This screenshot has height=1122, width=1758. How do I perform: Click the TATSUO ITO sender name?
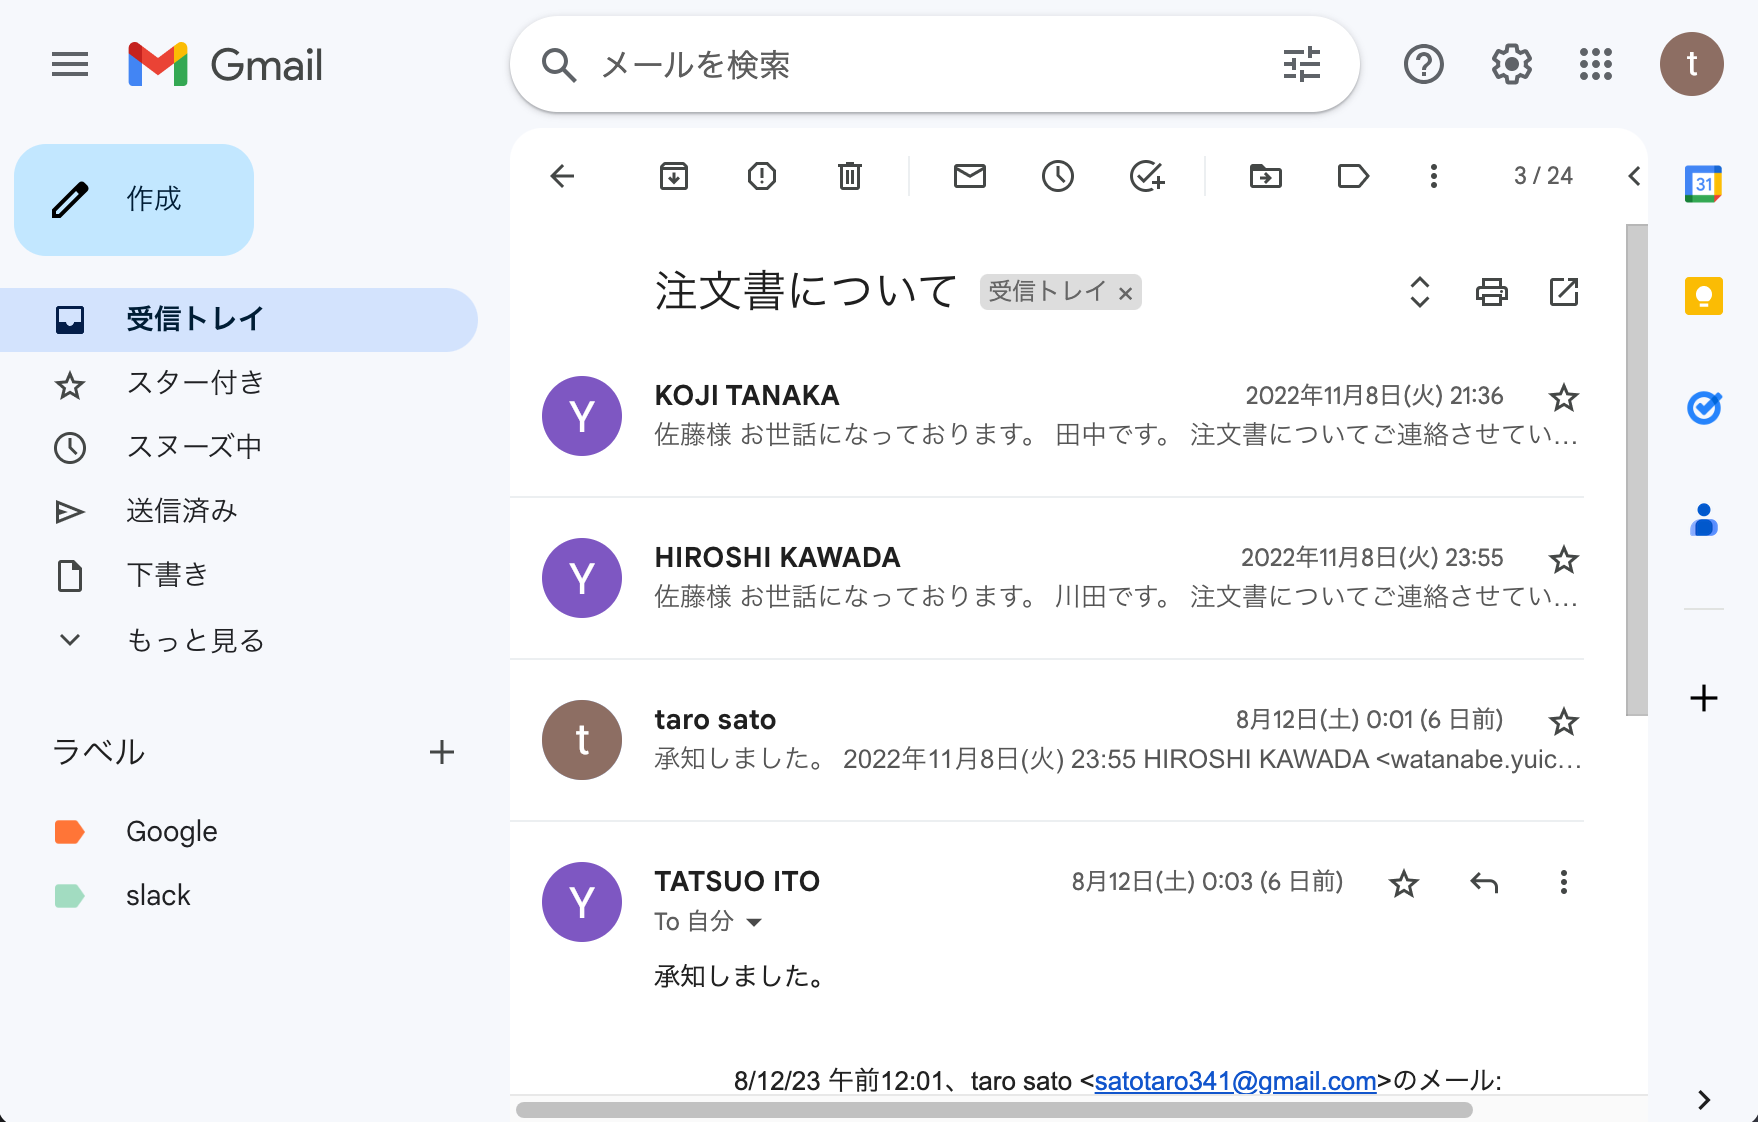coord(737,881)
